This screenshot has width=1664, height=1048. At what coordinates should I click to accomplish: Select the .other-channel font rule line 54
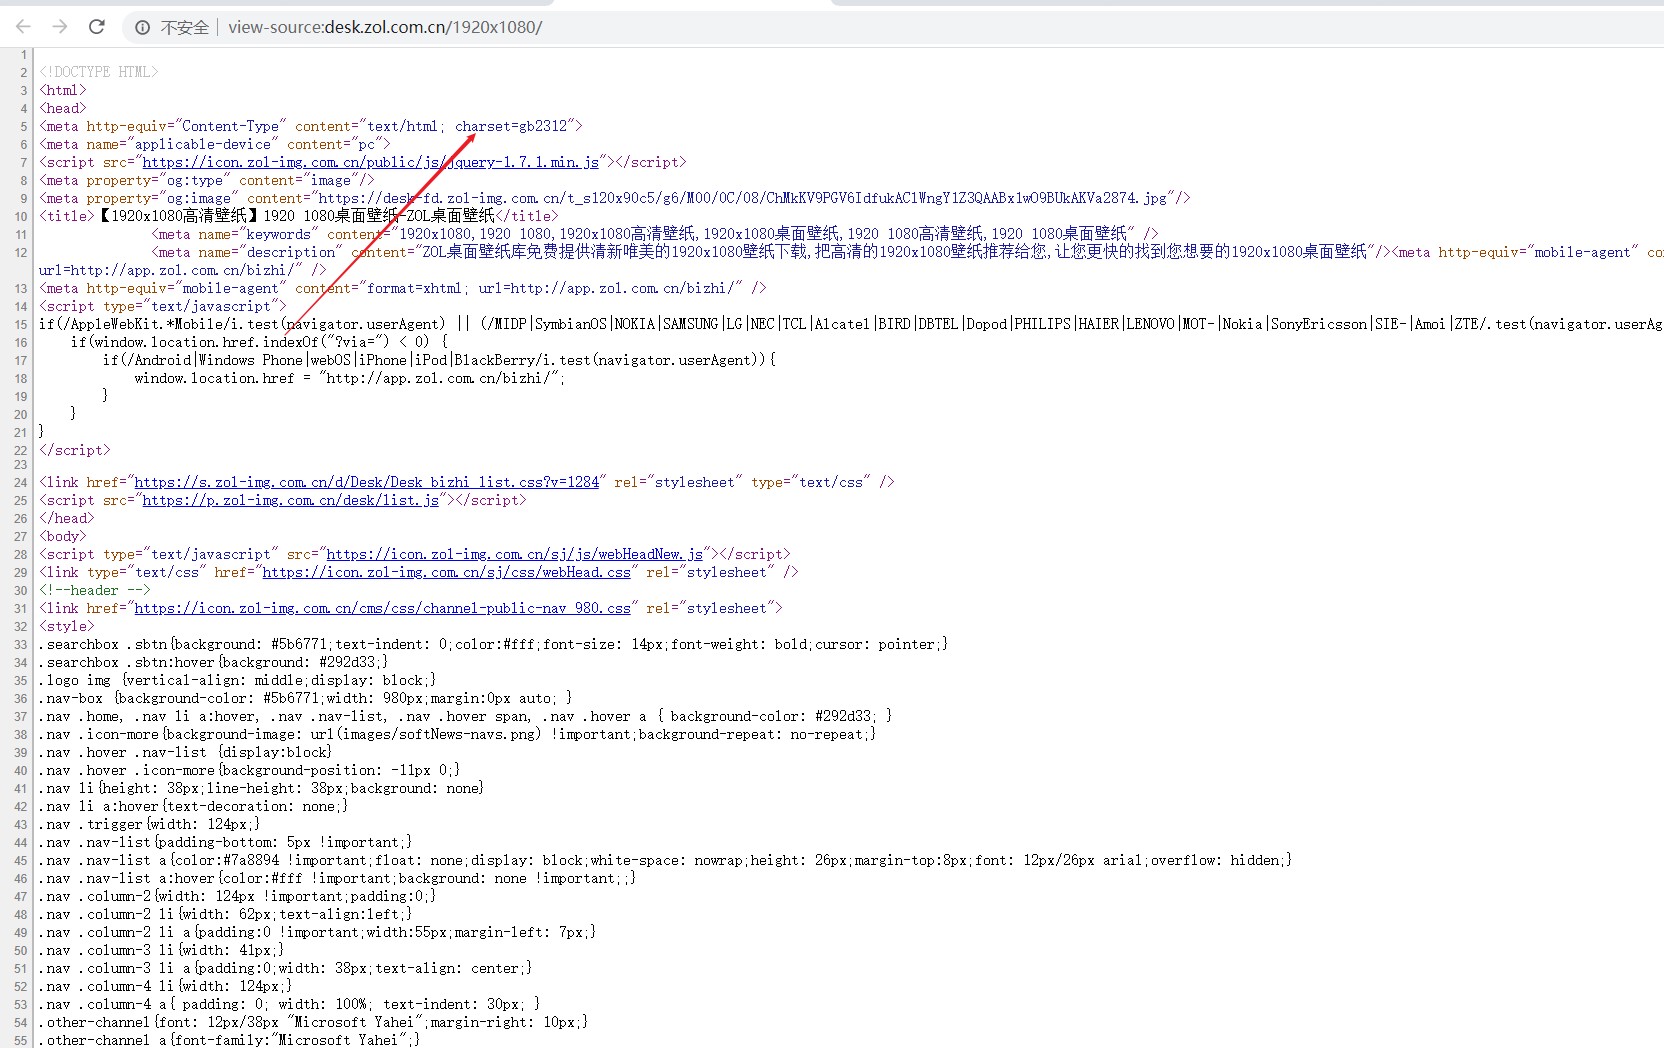314,1022
